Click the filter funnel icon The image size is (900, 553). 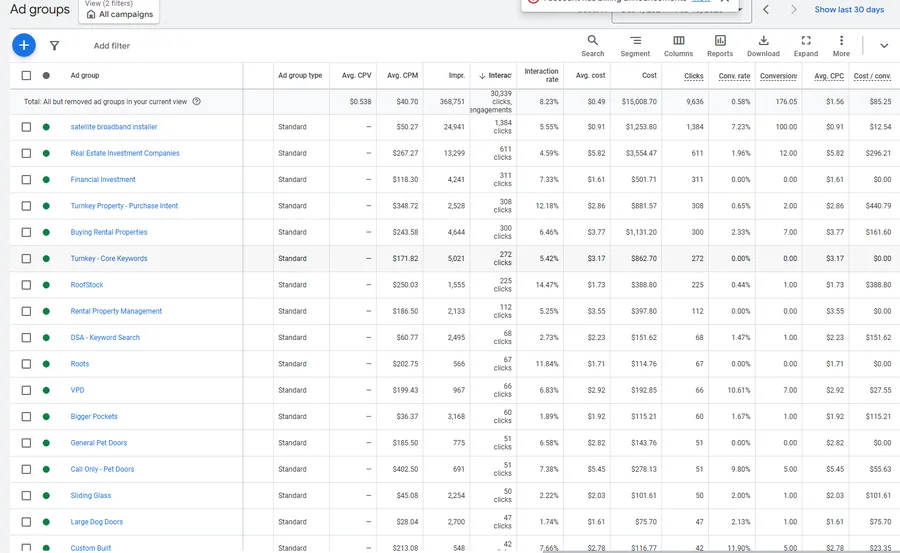tap(54, 45)
